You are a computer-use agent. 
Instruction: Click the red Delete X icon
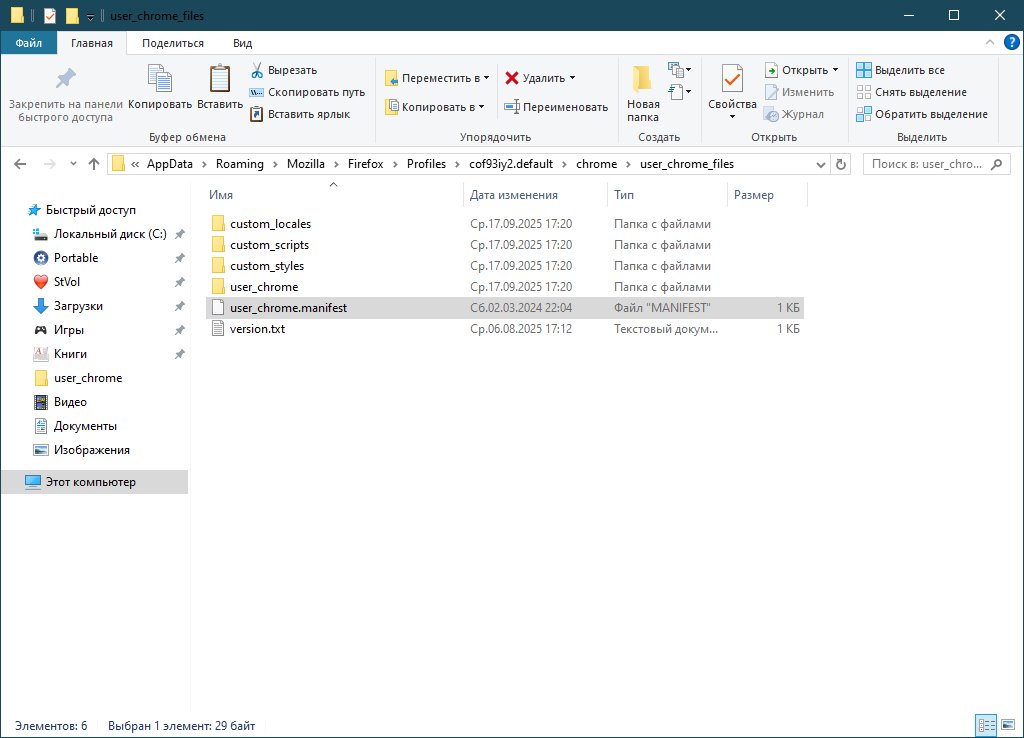point(512,78)
